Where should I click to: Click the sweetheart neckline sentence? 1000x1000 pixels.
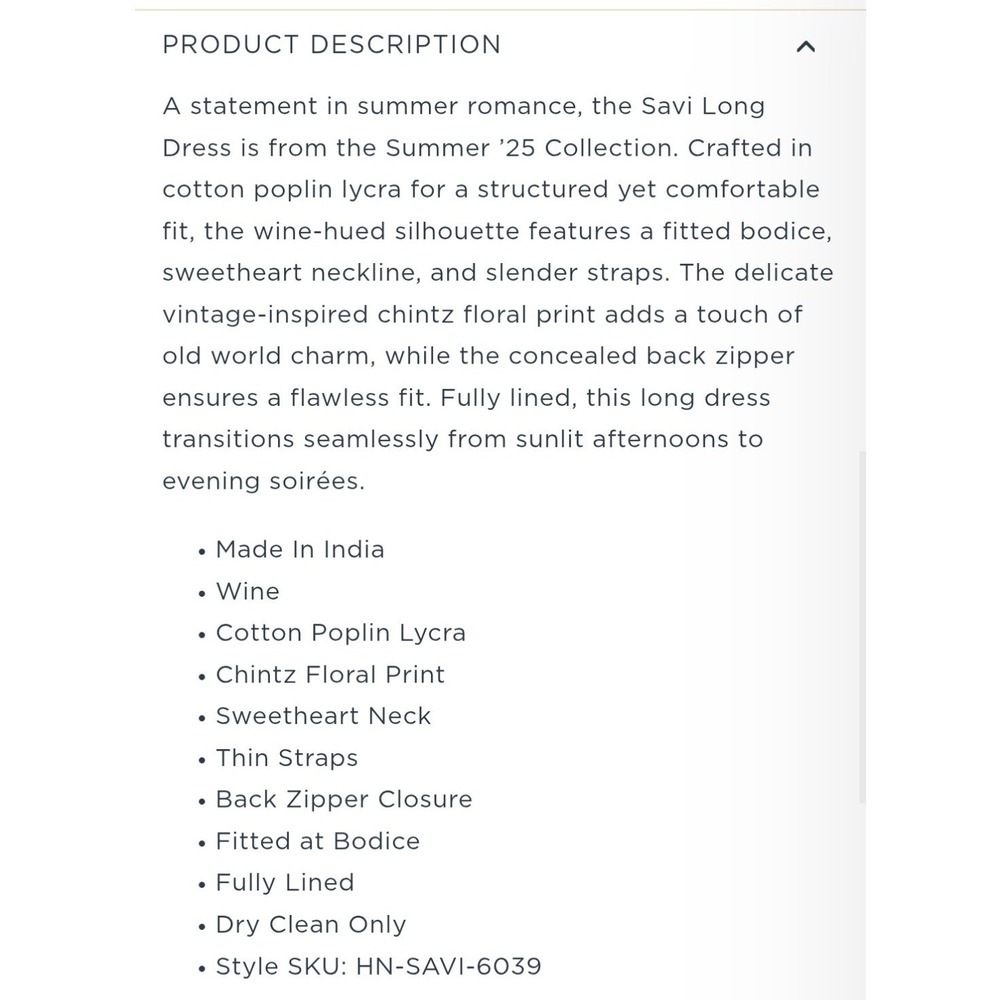291,273
